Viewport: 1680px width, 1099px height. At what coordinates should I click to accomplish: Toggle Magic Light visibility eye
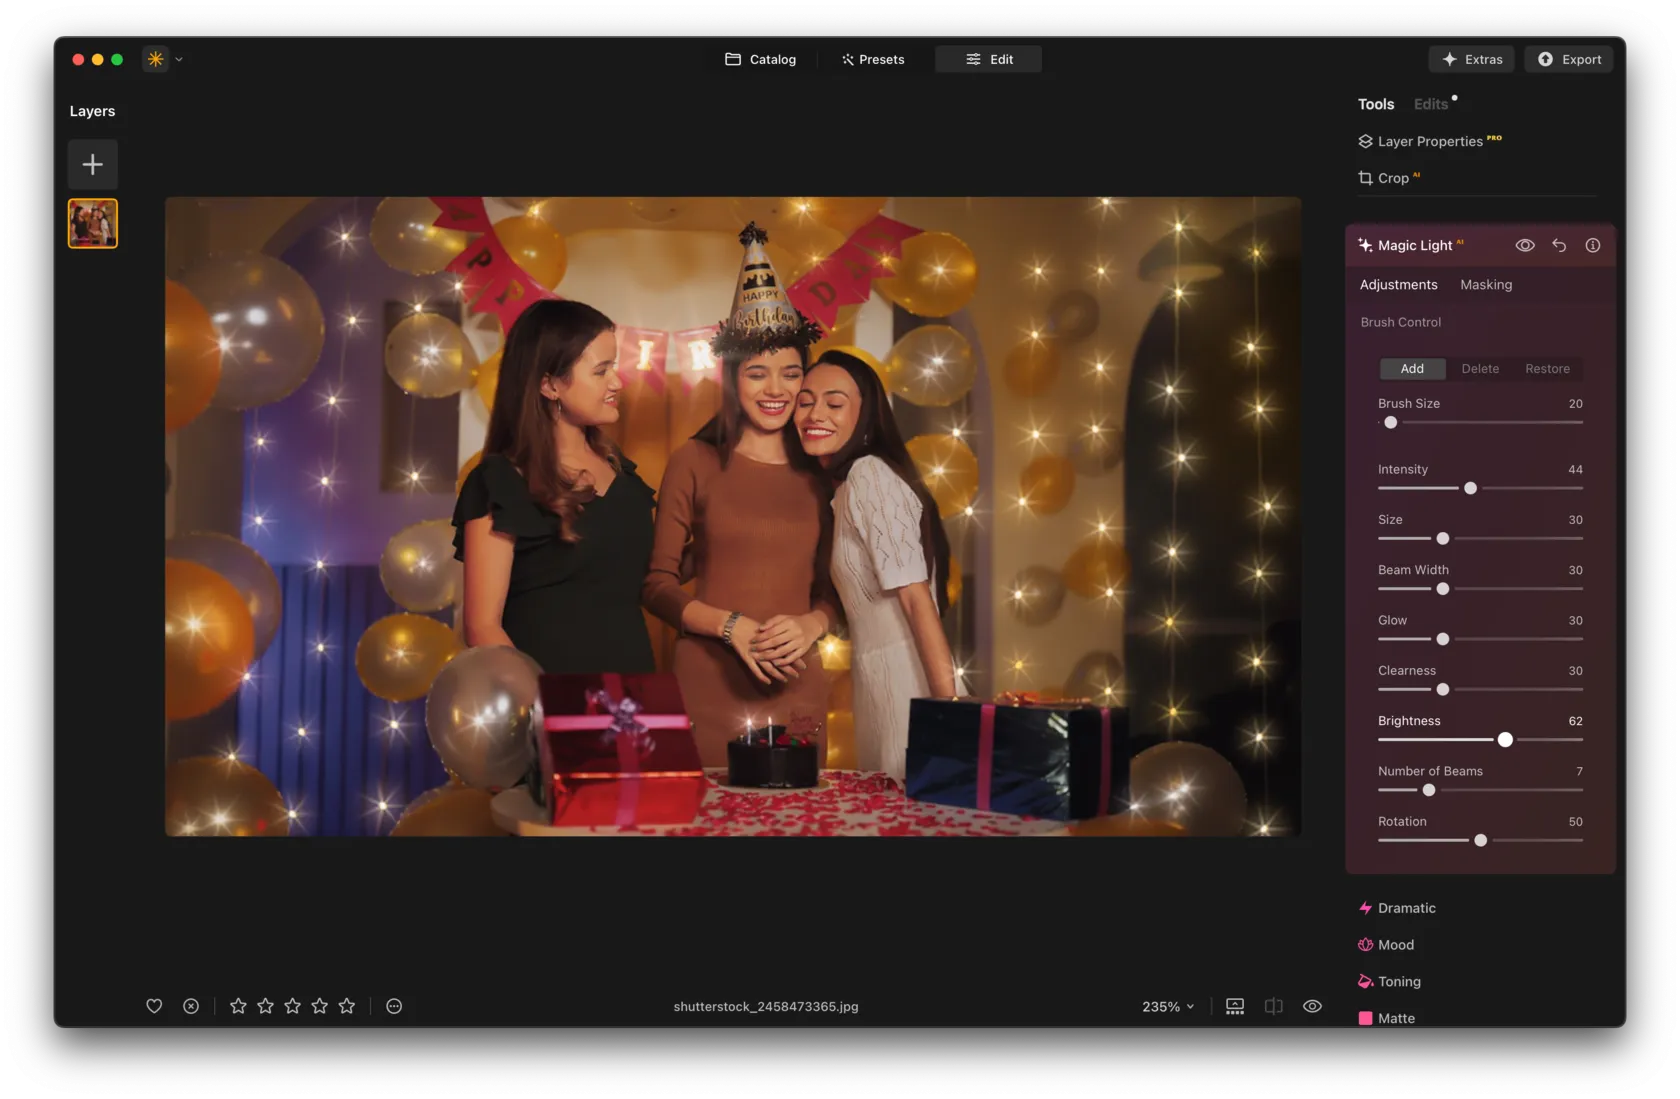click(1525, 245)
